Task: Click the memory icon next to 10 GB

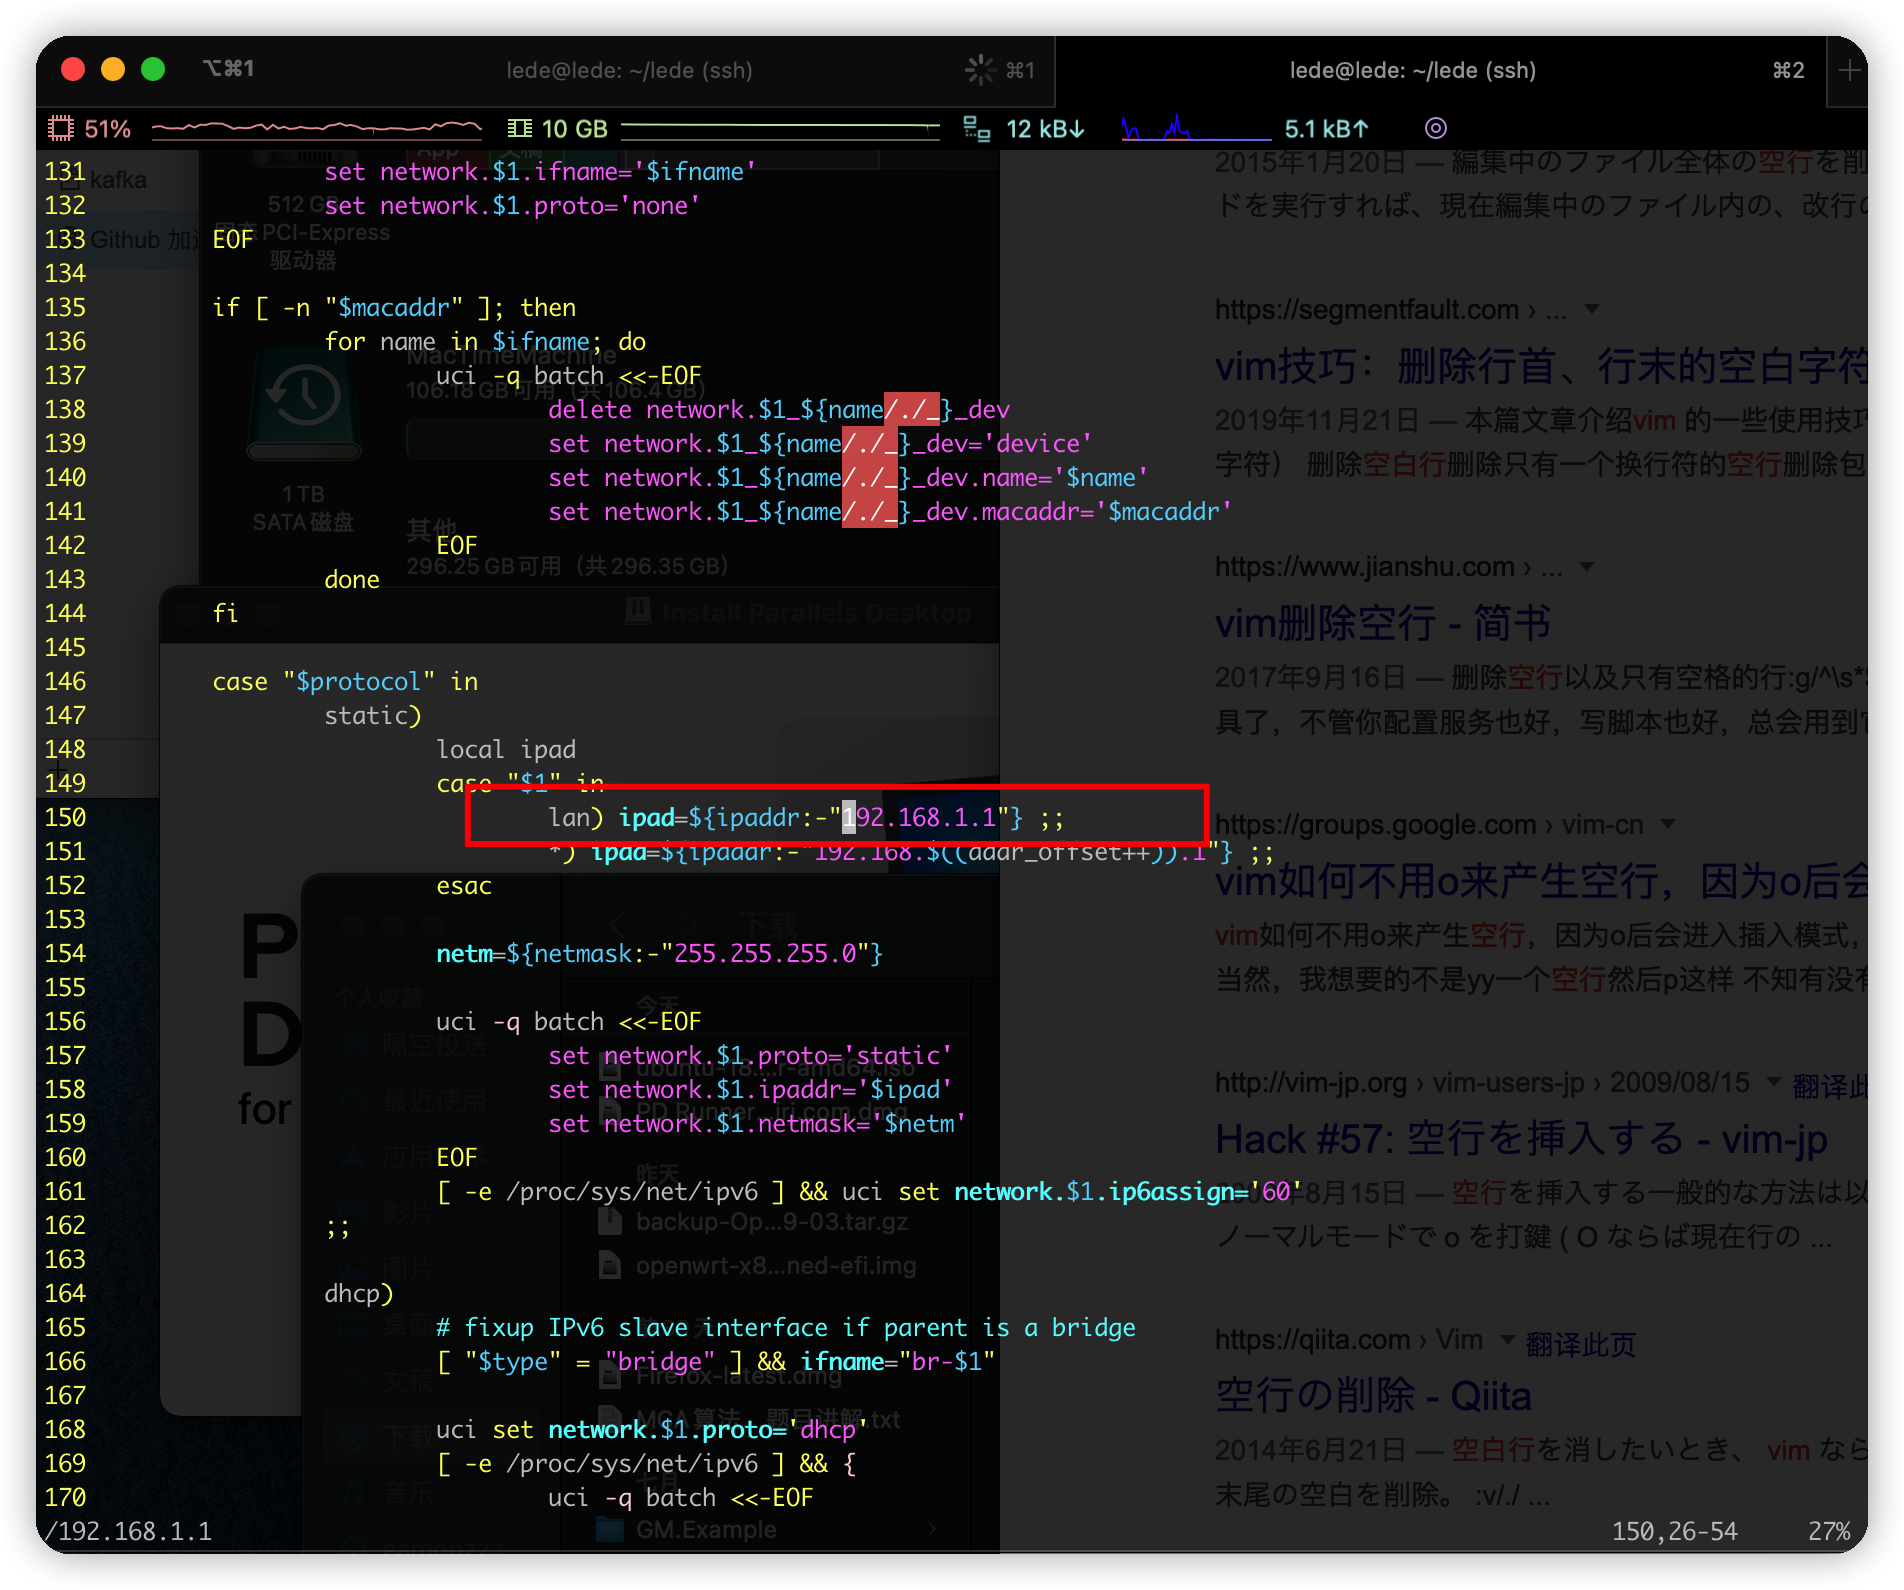Action: point(519,129)
